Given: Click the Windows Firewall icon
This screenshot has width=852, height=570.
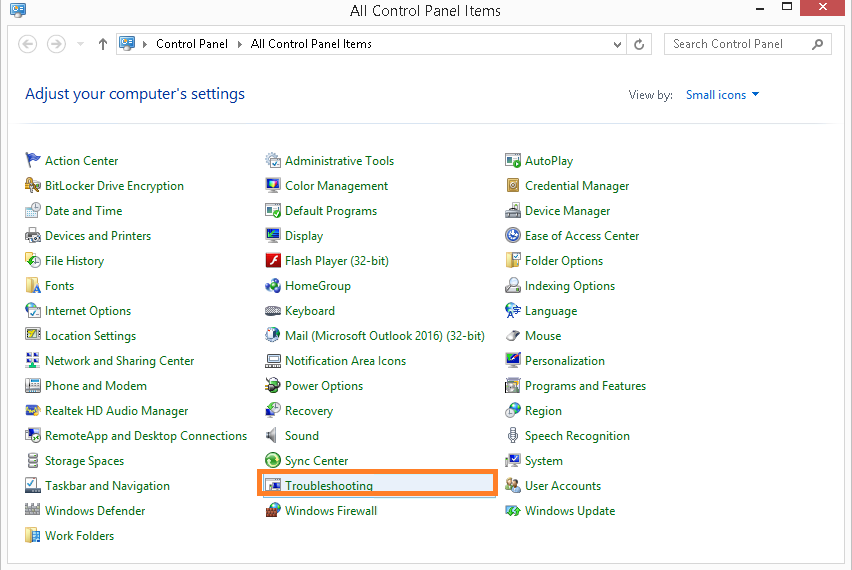Looking at the screenshot, I should [x=273, y=510].
